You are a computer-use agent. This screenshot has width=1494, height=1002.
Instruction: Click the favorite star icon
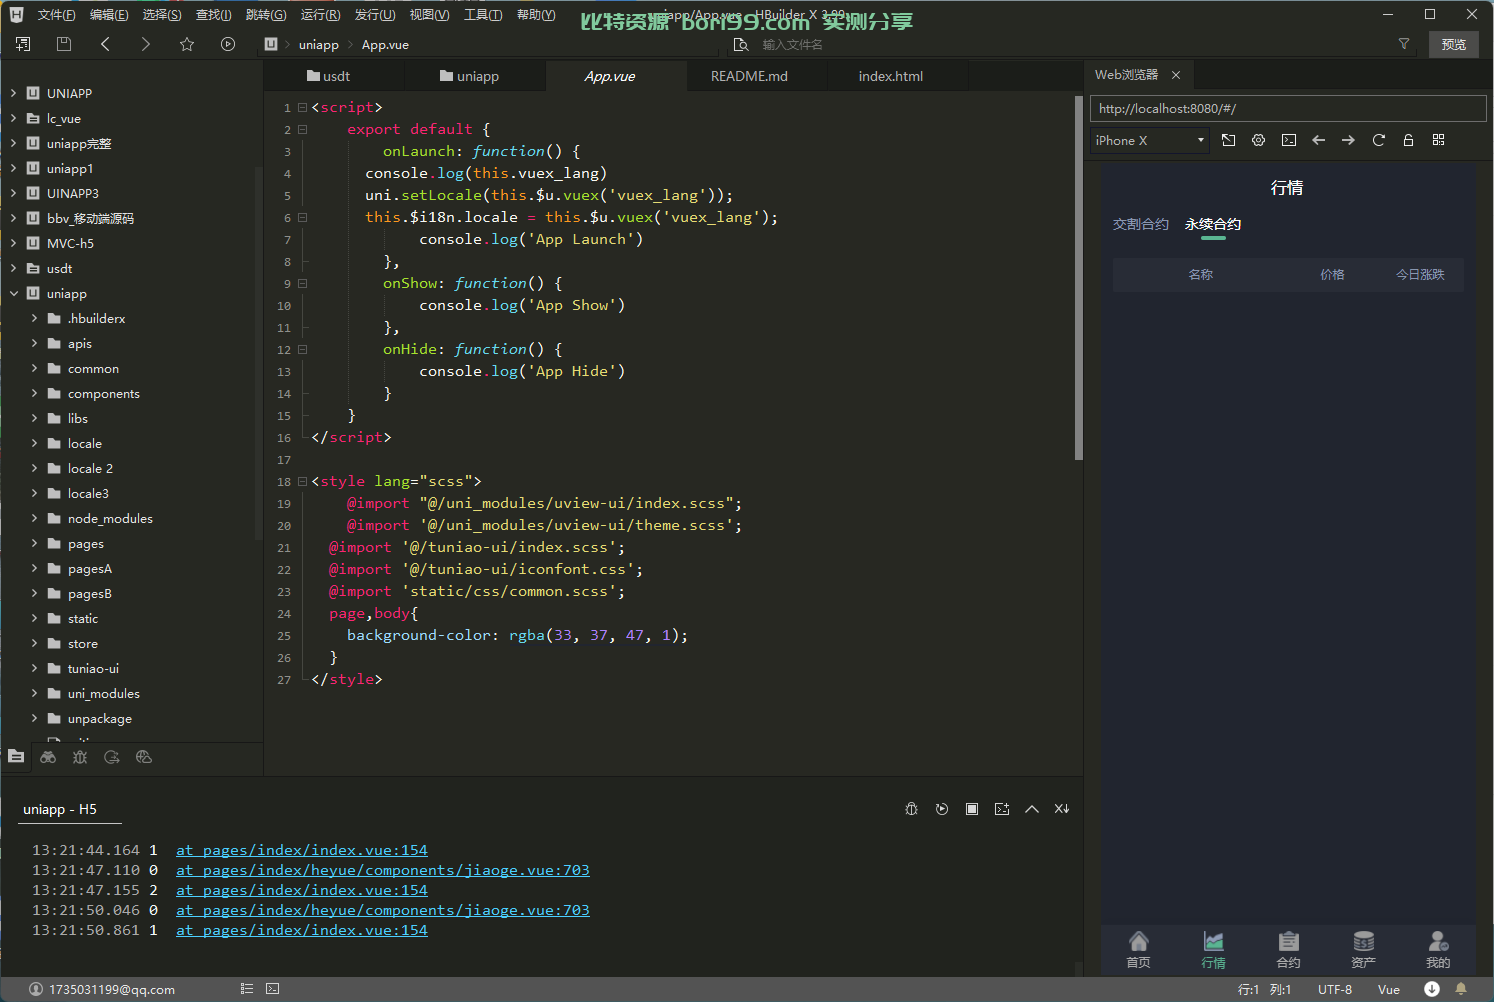click(x=187, y=44)
